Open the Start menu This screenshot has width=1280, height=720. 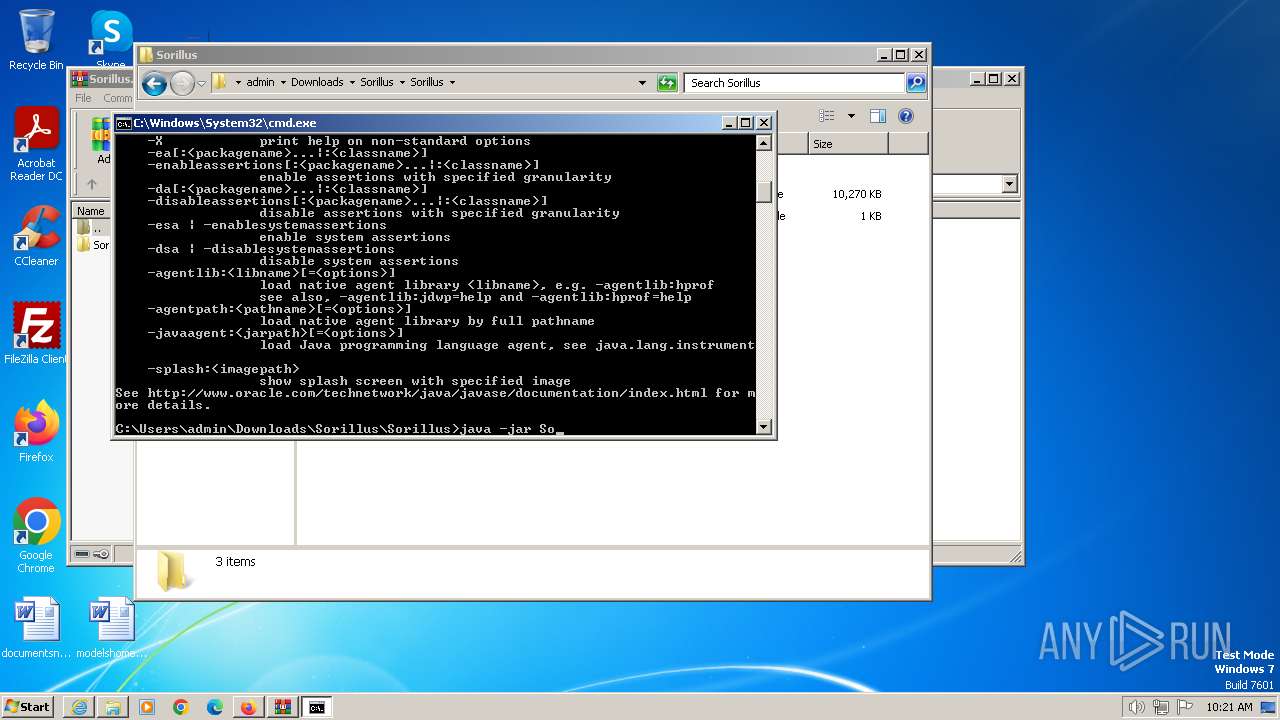(28, 706)
